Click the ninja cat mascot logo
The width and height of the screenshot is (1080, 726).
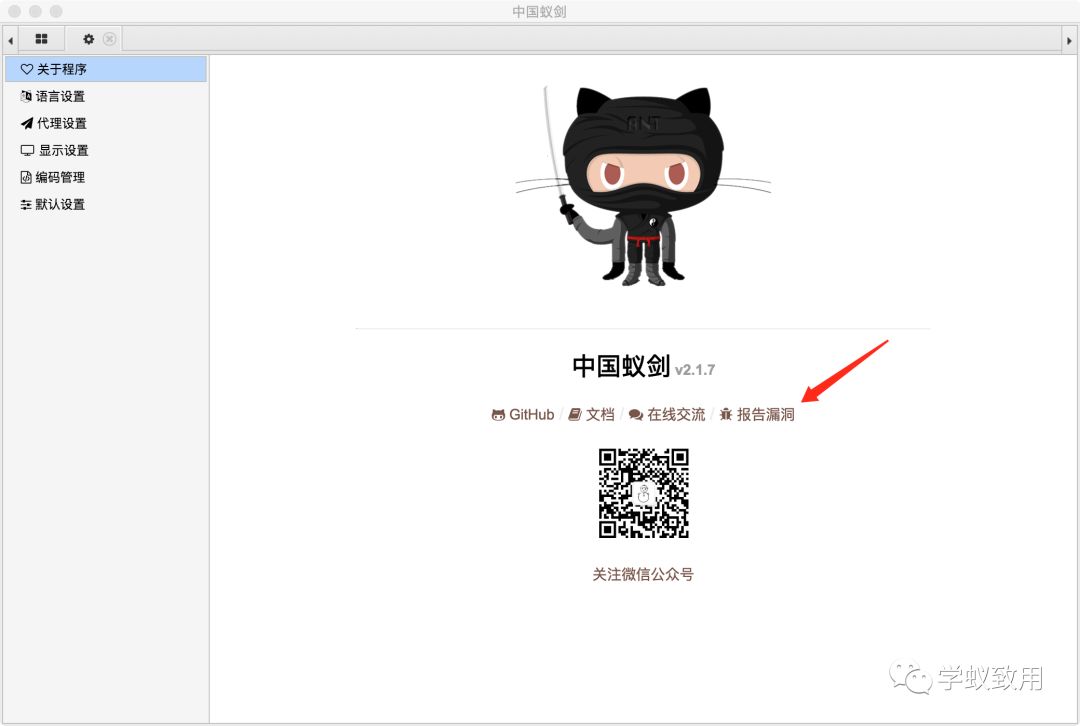coord(643,186)
